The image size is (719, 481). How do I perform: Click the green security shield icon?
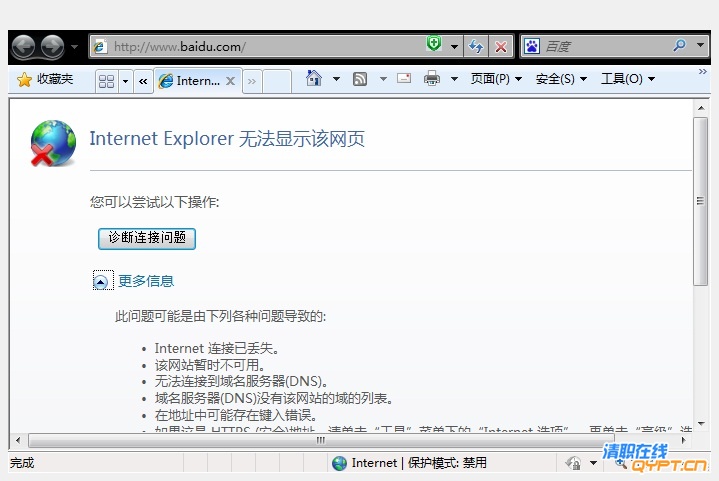tap(434, 44)
